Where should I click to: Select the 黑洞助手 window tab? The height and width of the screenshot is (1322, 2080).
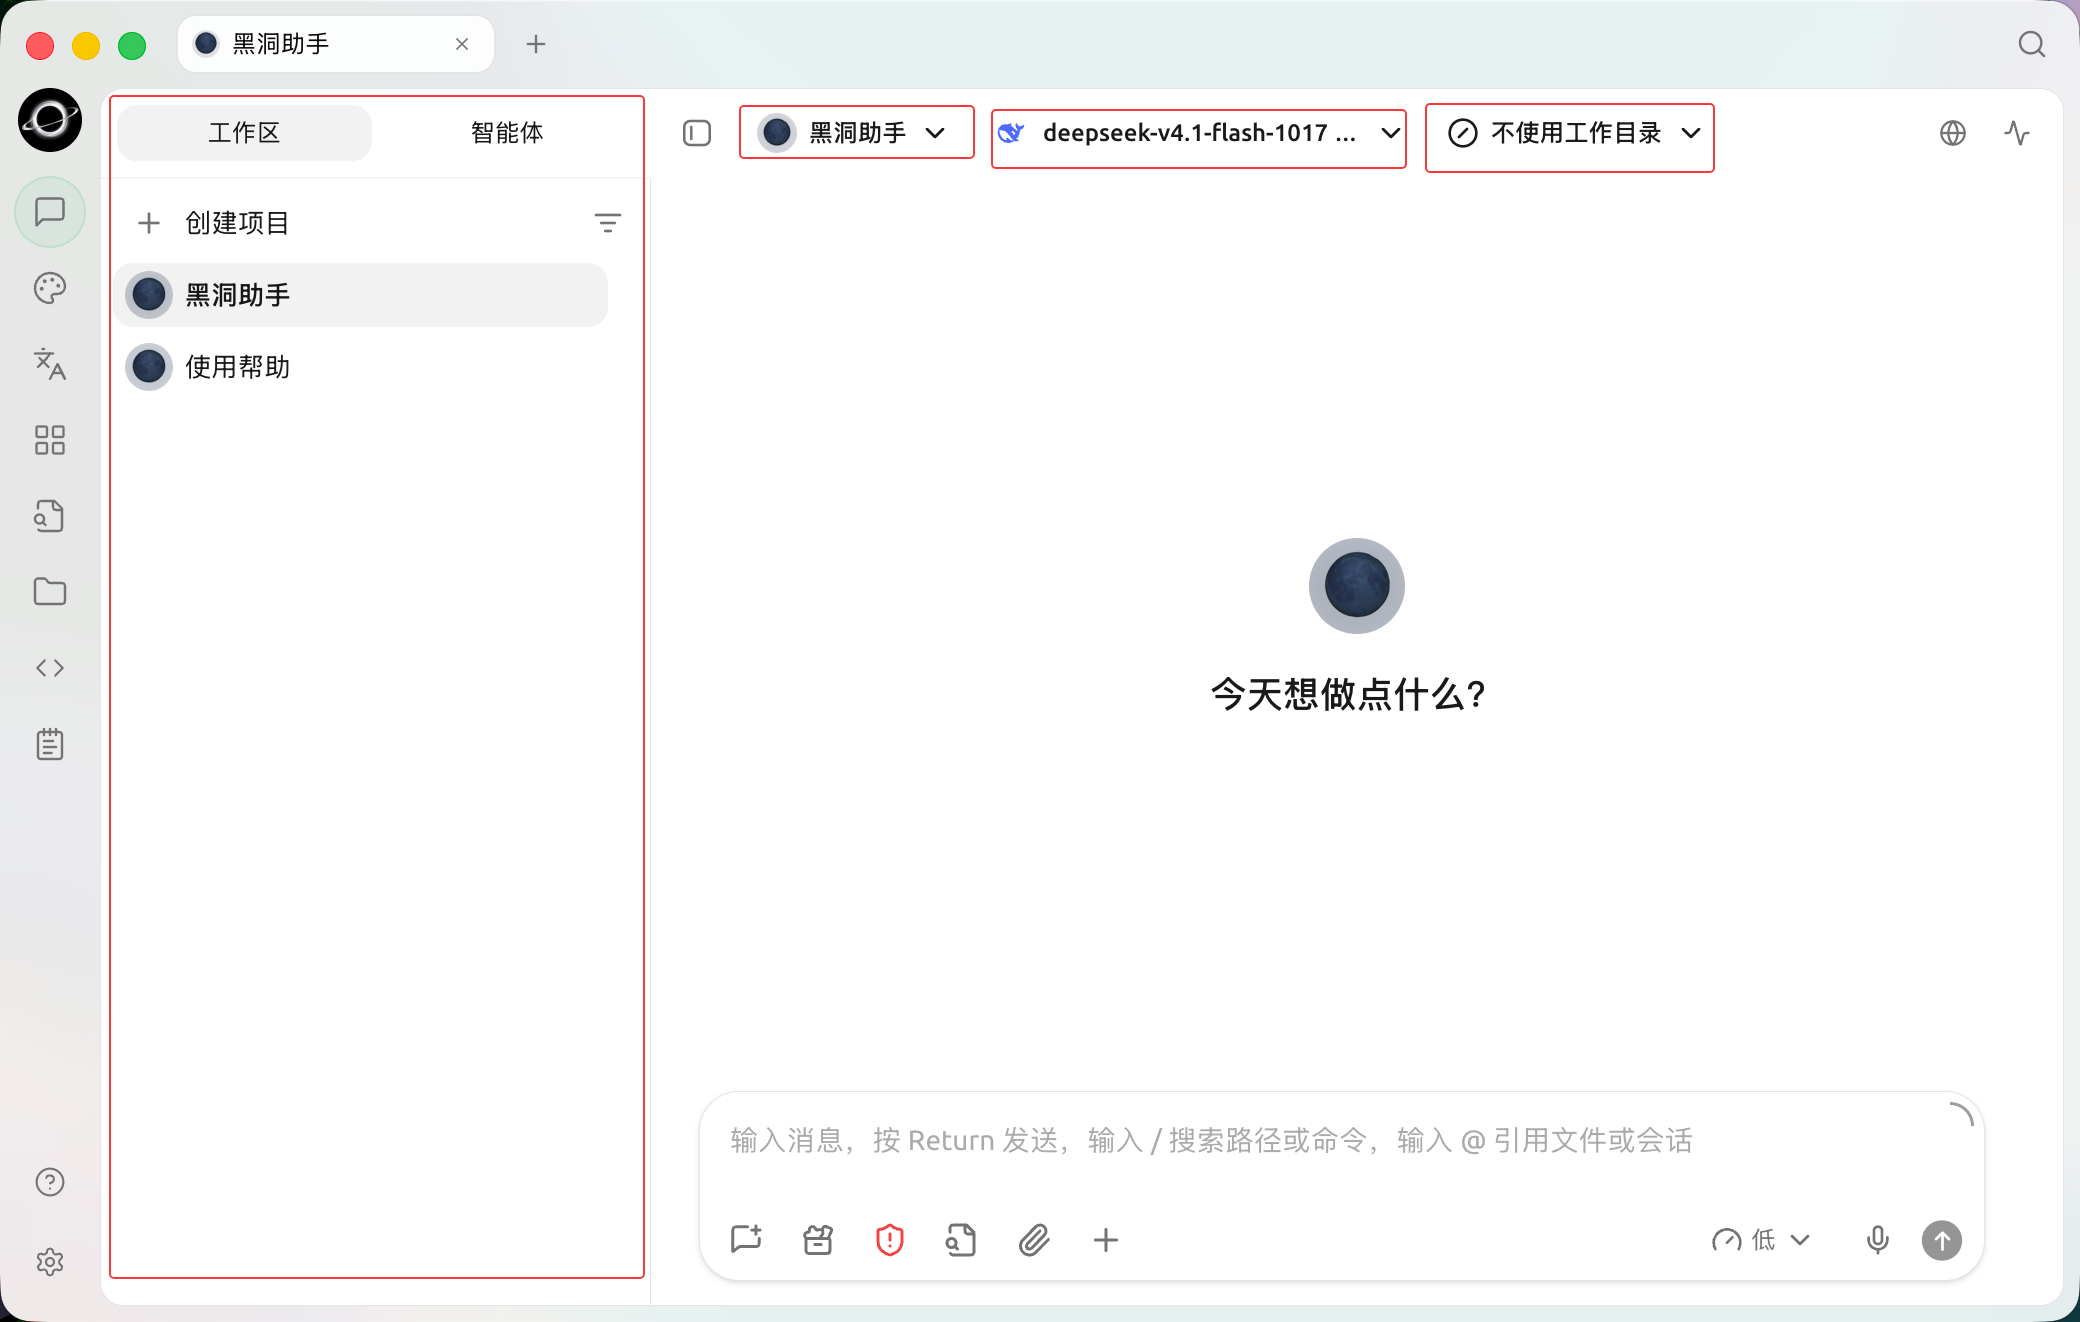(336, 44)
